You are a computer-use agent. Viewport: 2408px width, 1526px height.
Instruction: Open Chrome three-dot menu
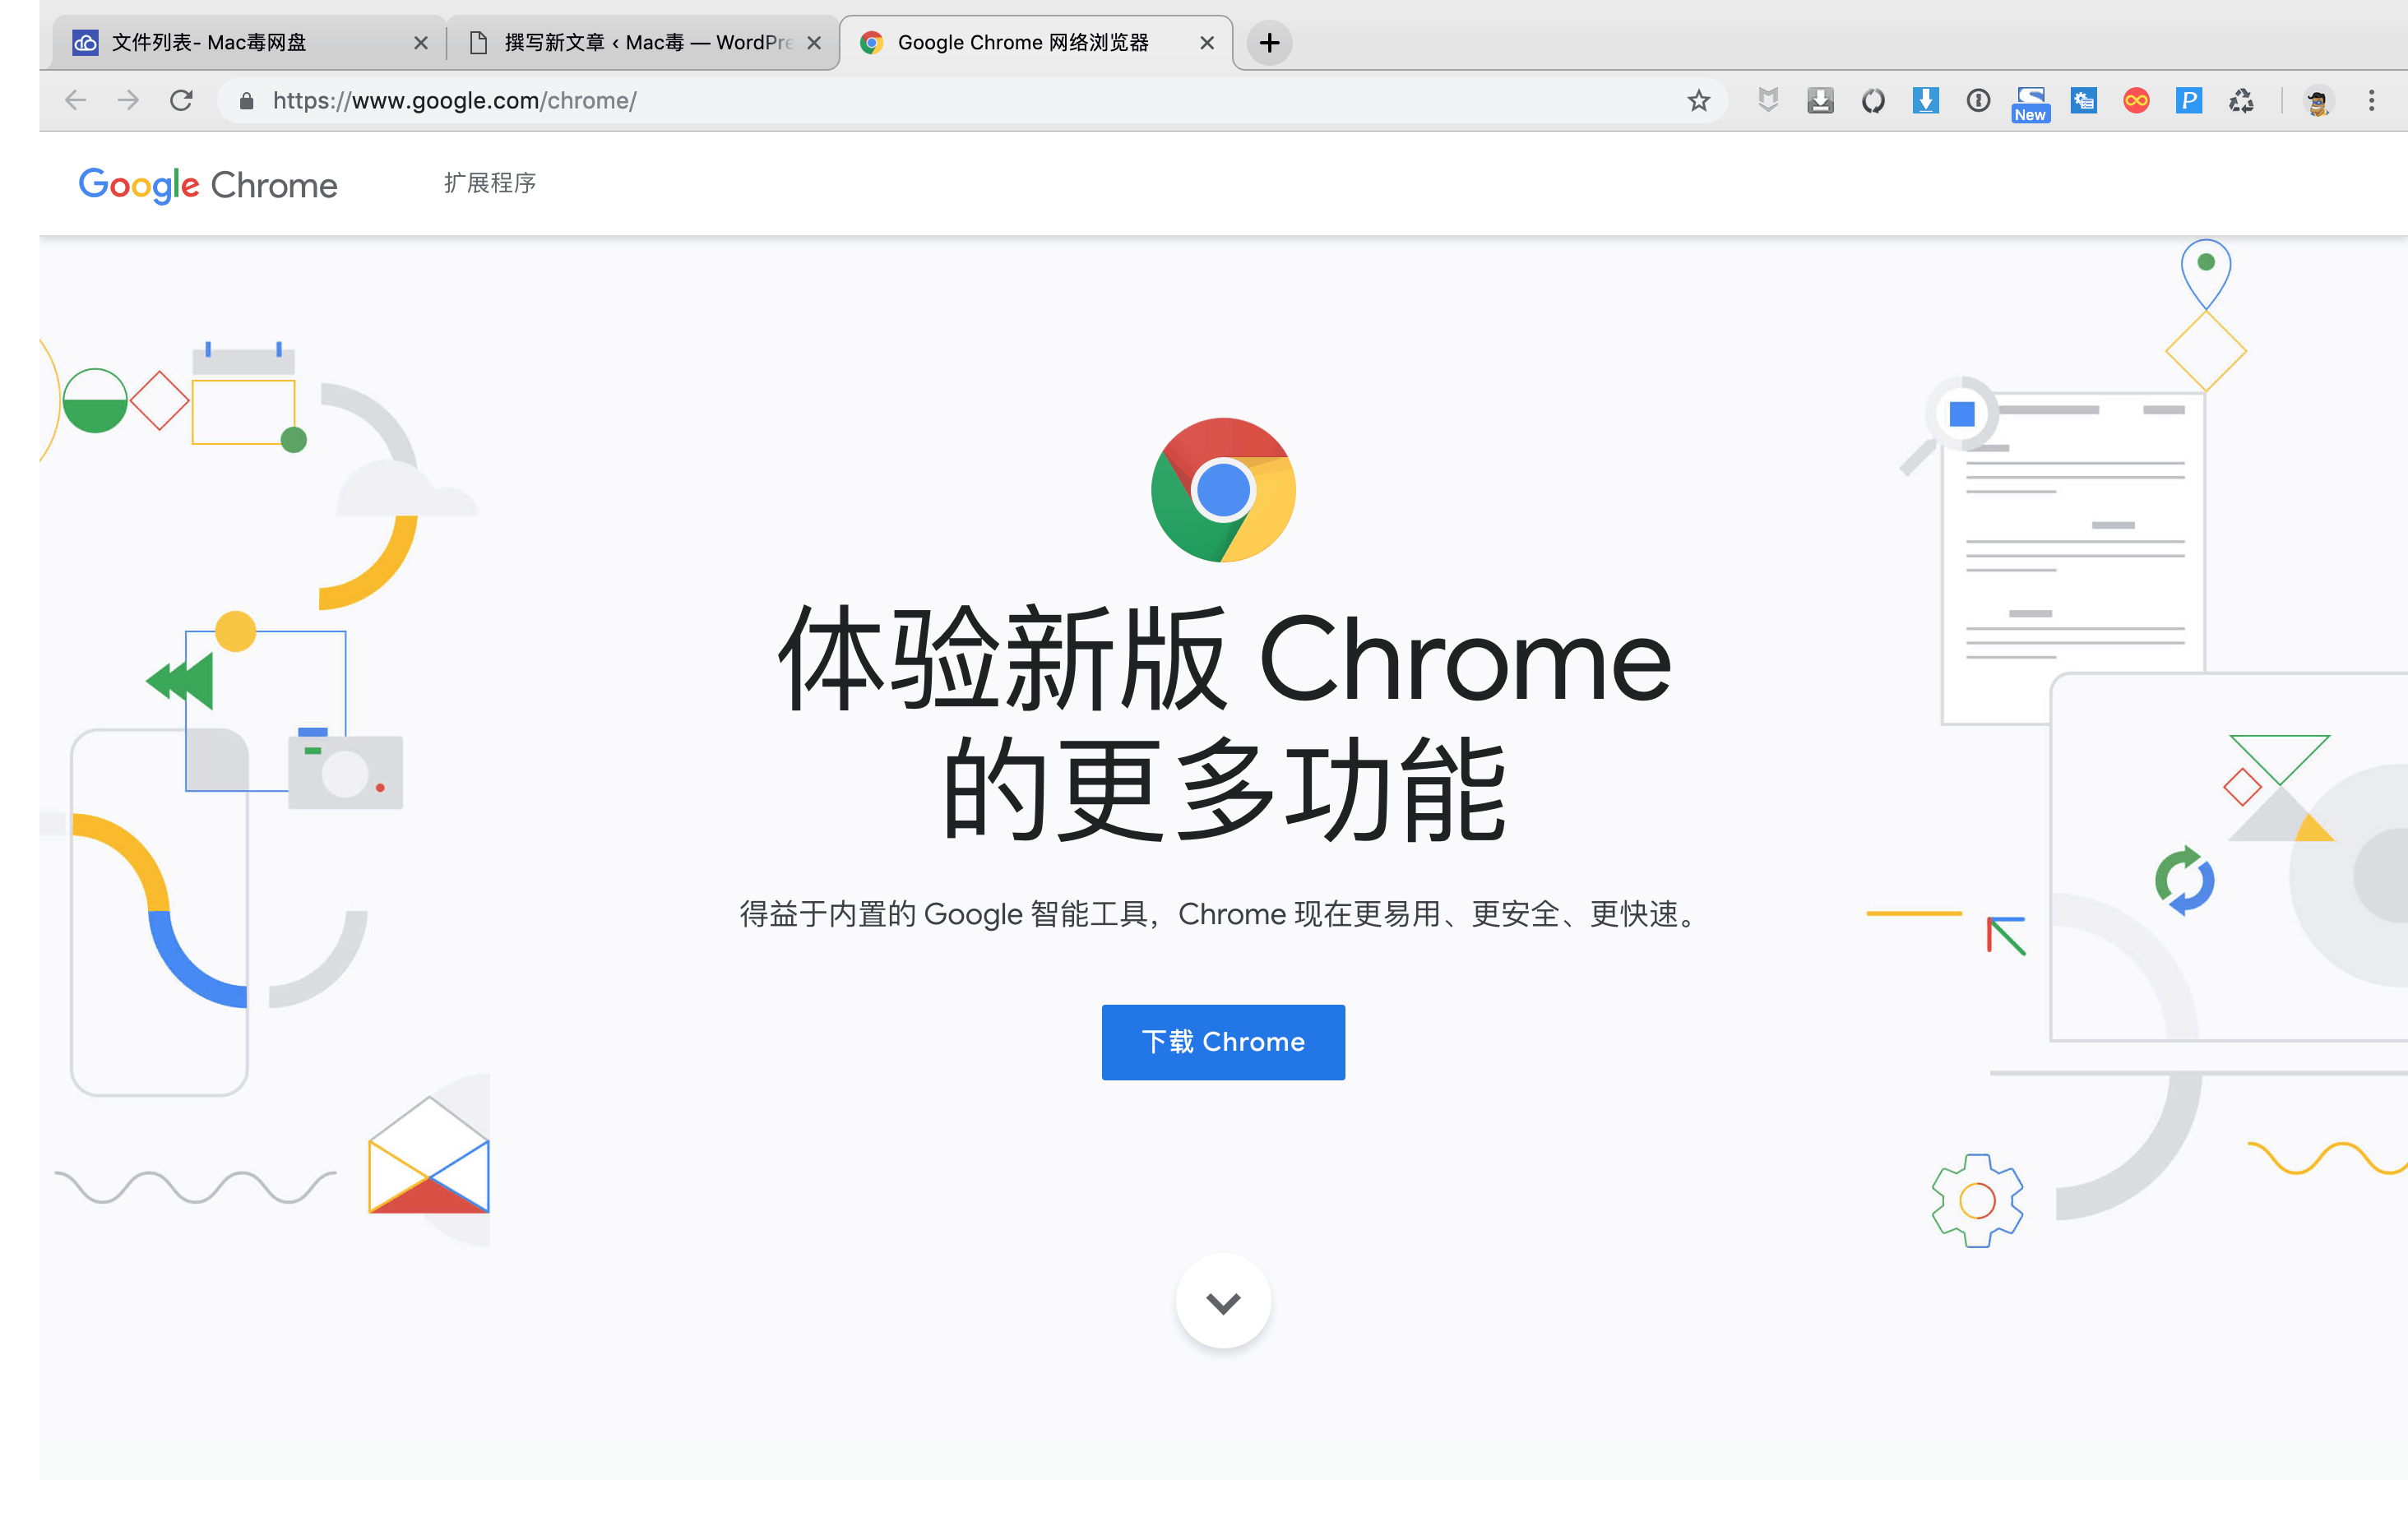(2371, 100)
